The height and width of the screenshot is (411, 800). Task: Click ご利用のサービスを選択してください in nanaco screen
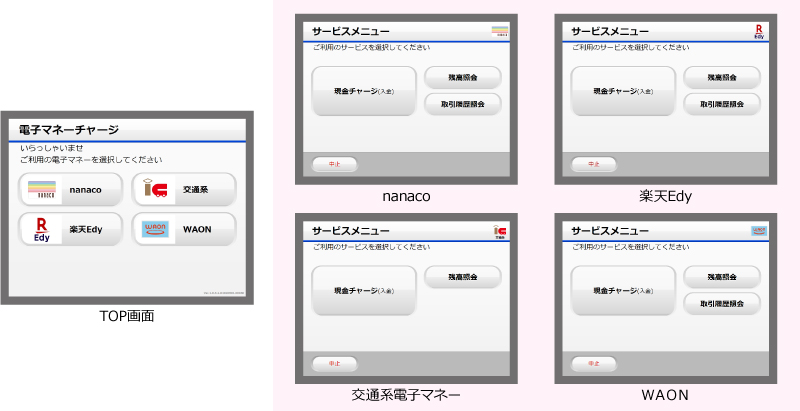371,48
